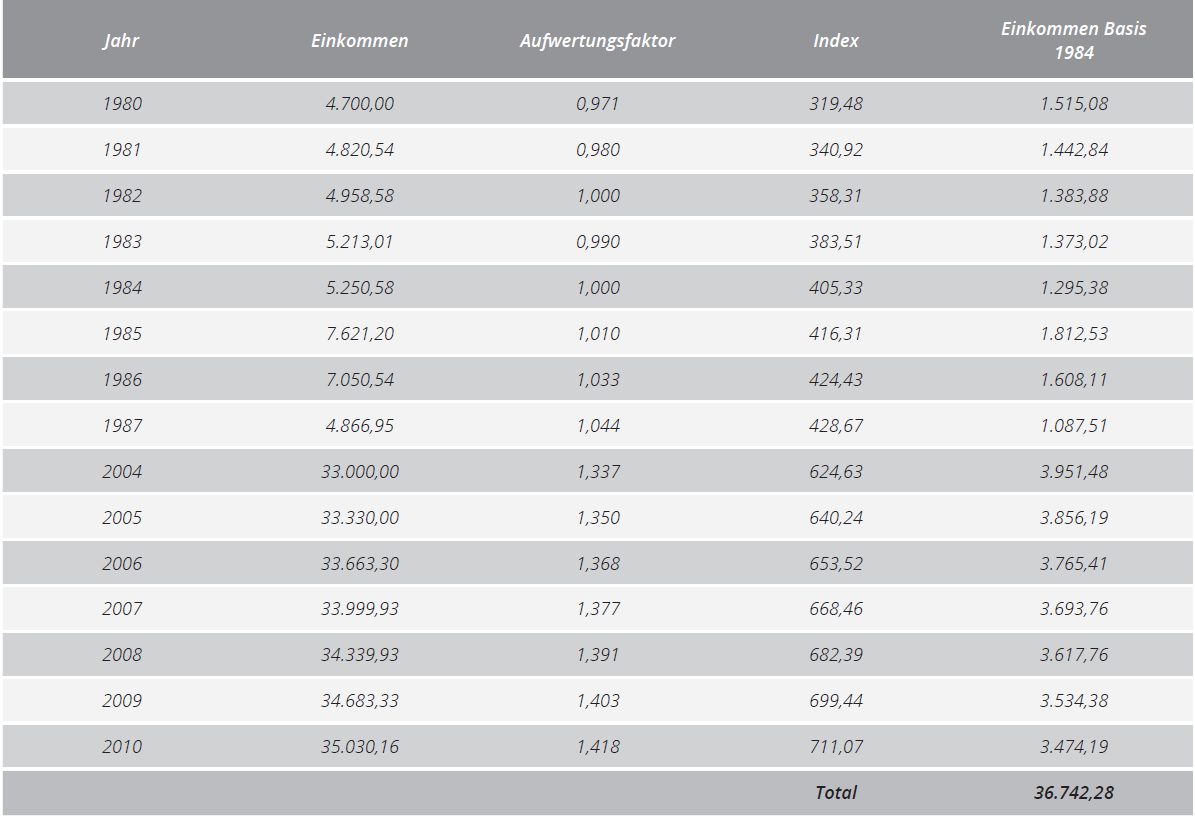1195x817 pixels.
Task: Select income value 5.250,58
Action: coord(360,287)
